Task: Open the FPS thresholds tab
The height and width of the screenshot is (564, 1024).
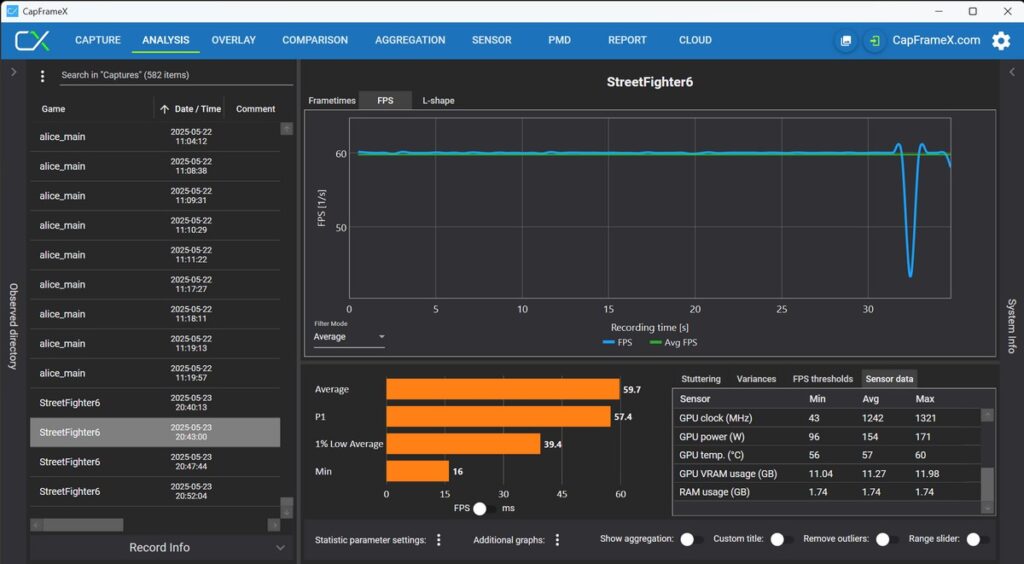Action: click(822, 379)
